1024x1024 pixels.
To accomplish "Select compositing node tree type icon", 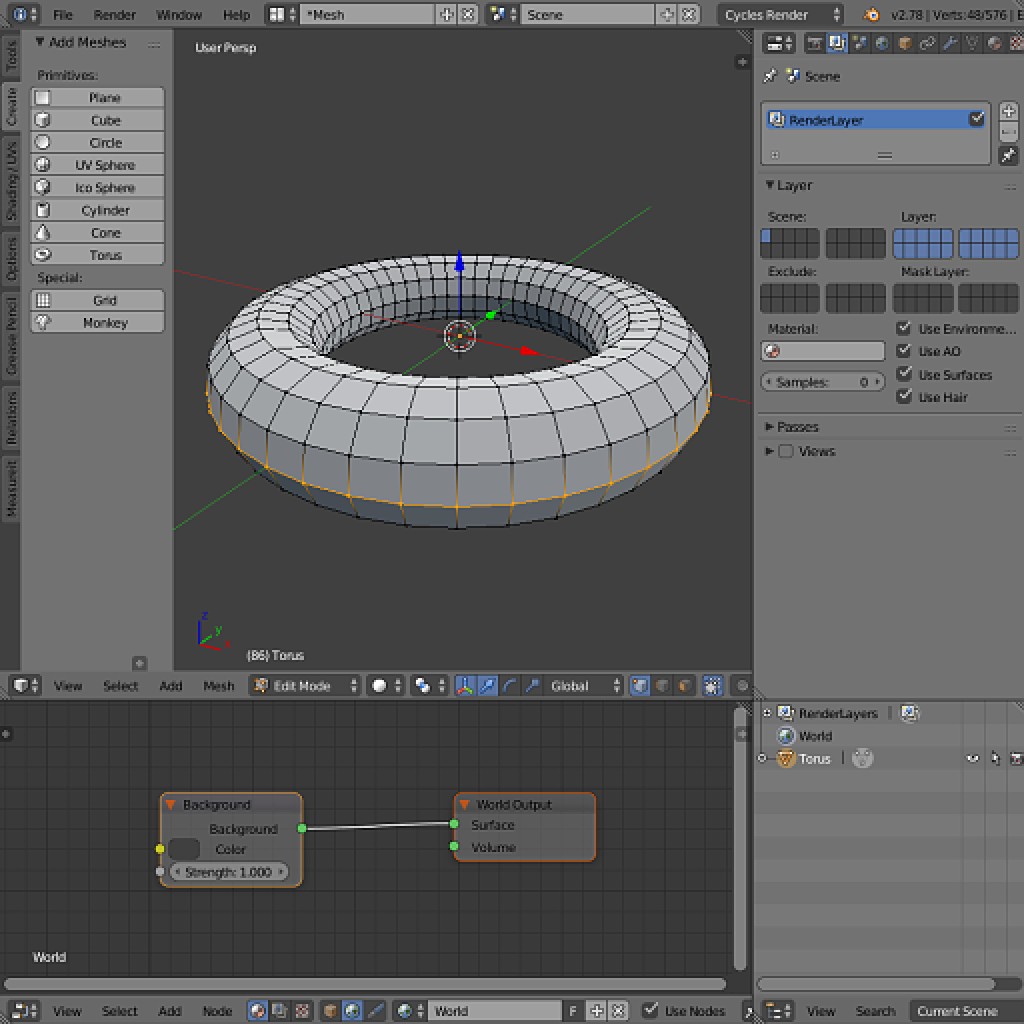I will 279,1011.
